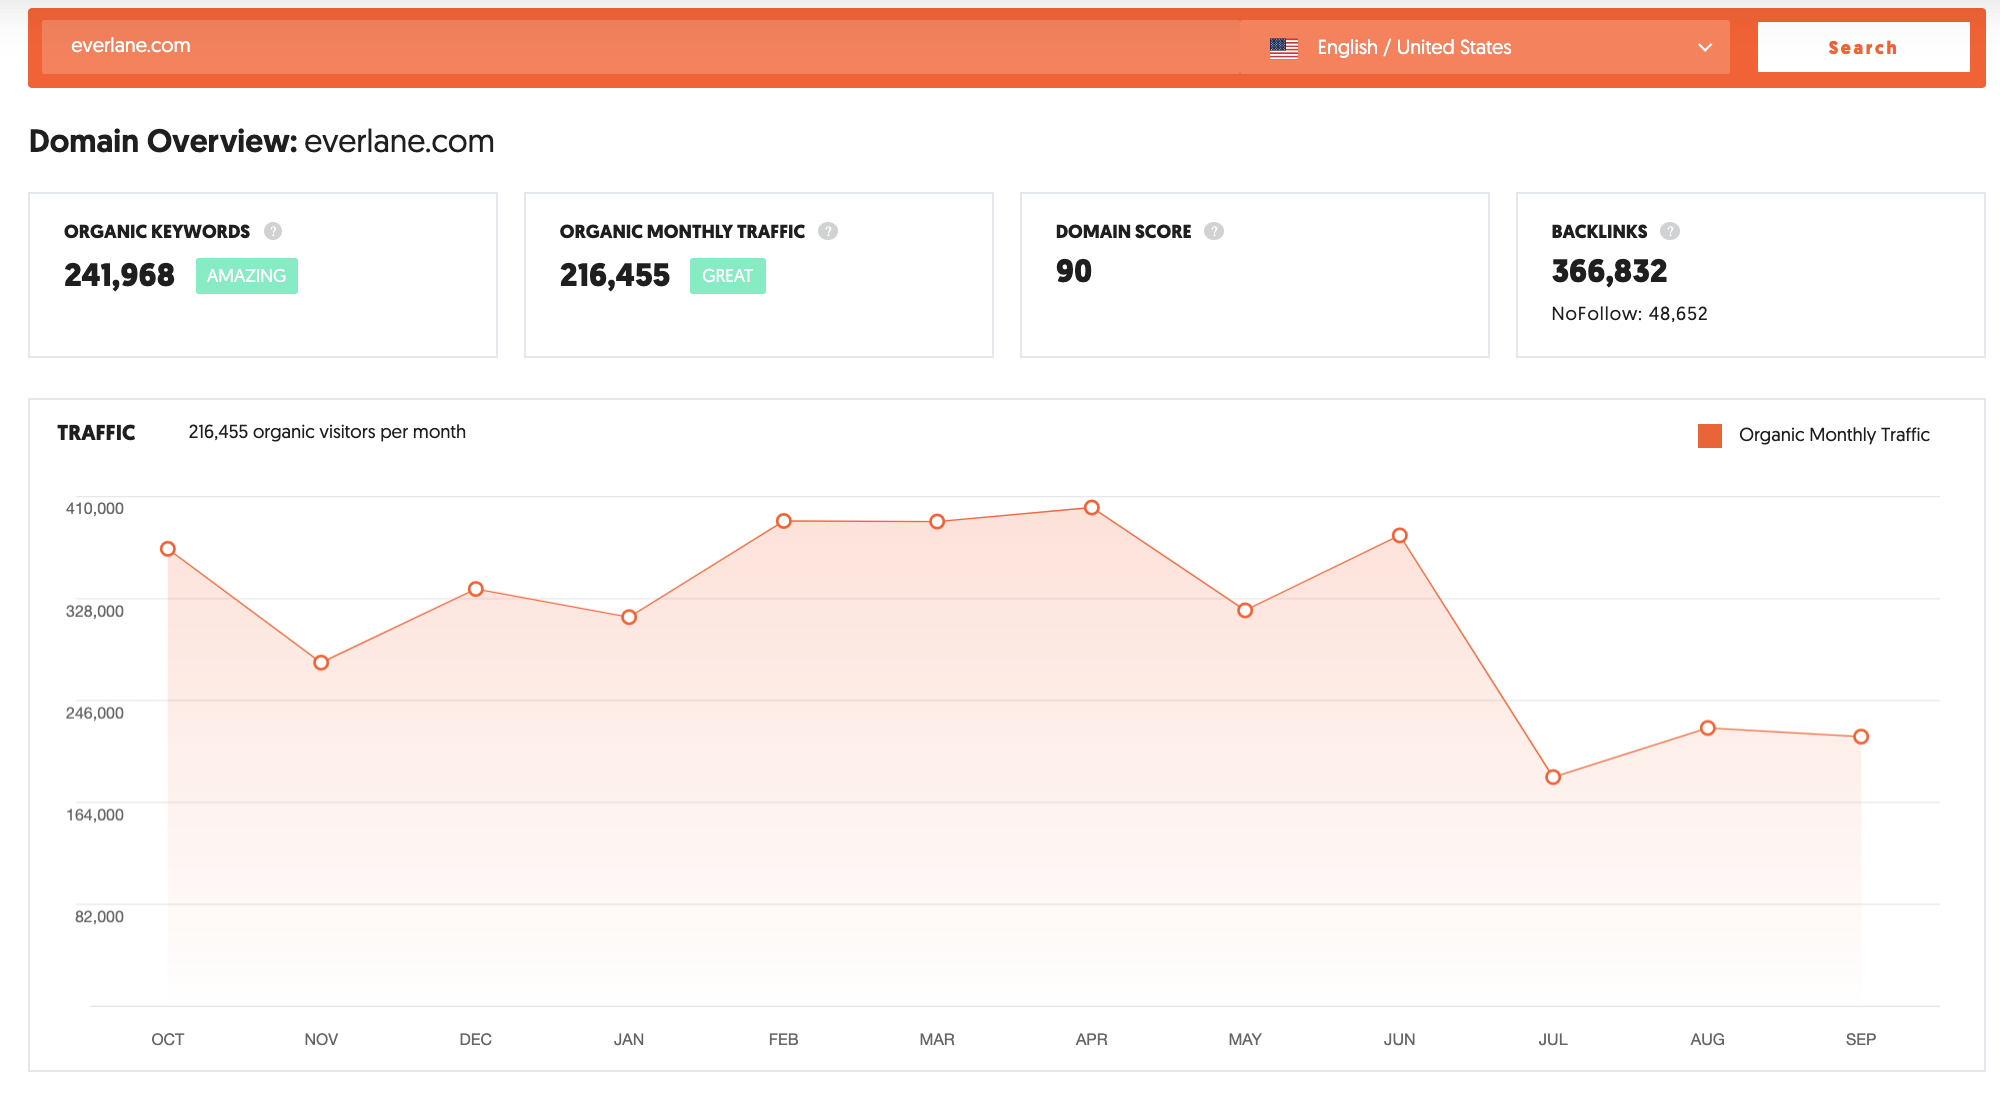Click the Organic Monthly Traffic legend swatch
This screenshot has height=1100, width=2000.
pos(1710,435)
